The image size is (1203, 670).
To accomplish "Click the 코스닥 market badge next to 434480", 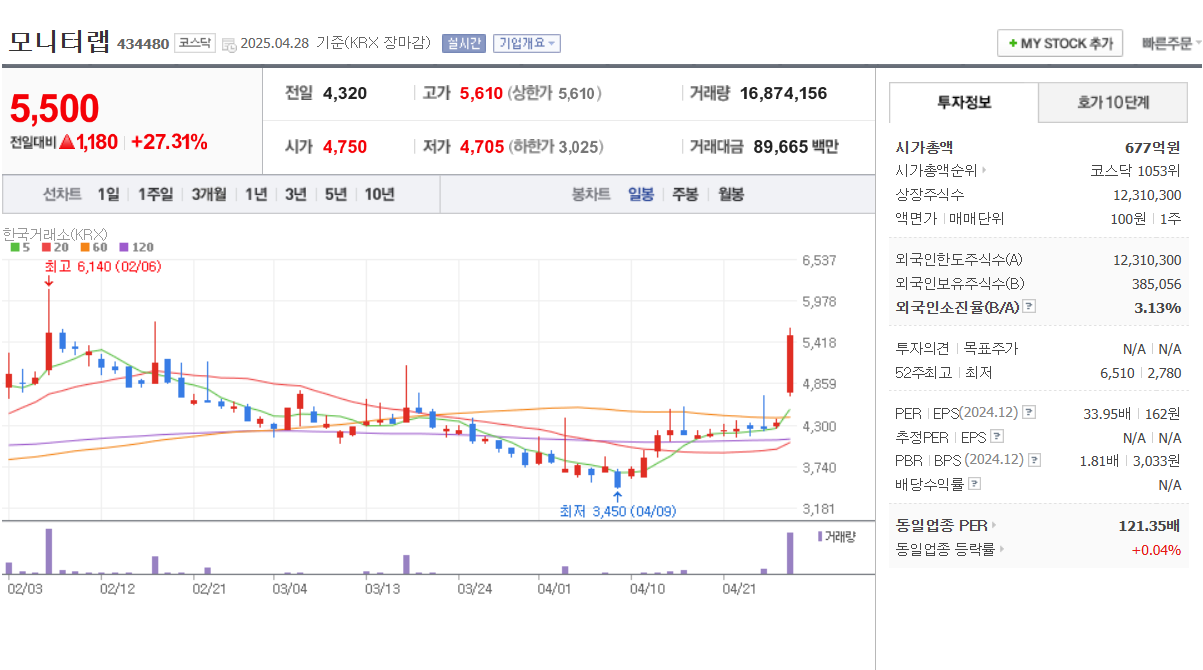I will [x=193, y=43].
